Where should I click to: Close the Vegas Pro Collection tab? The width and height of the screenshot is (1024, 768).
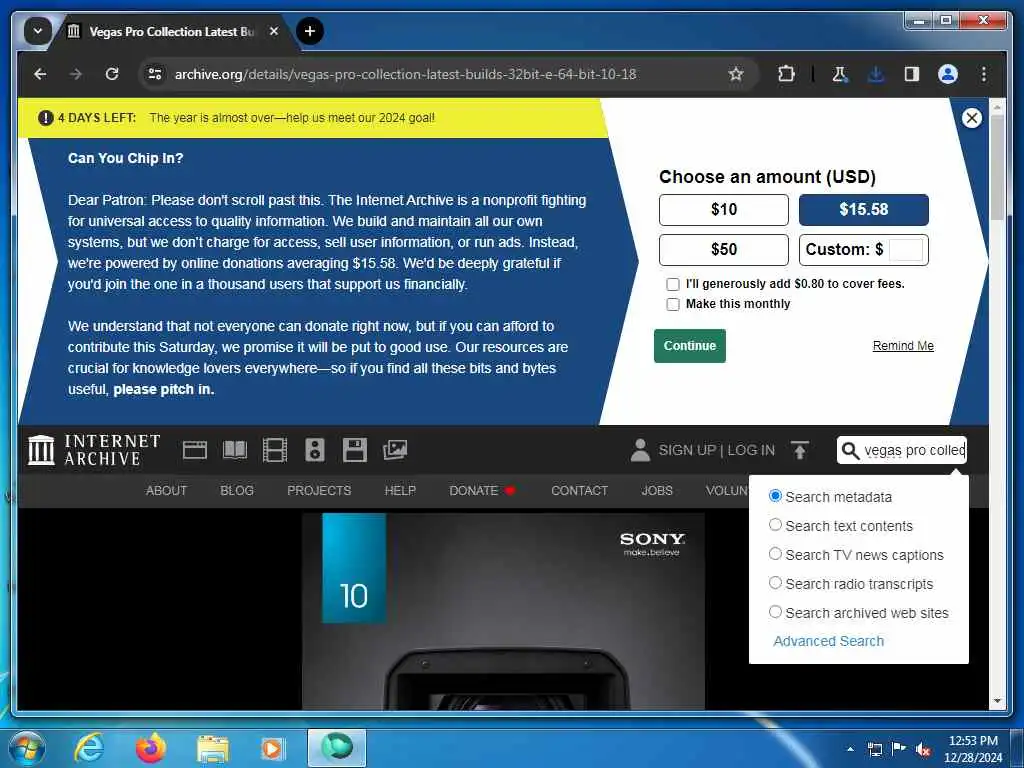pos(274,31)
